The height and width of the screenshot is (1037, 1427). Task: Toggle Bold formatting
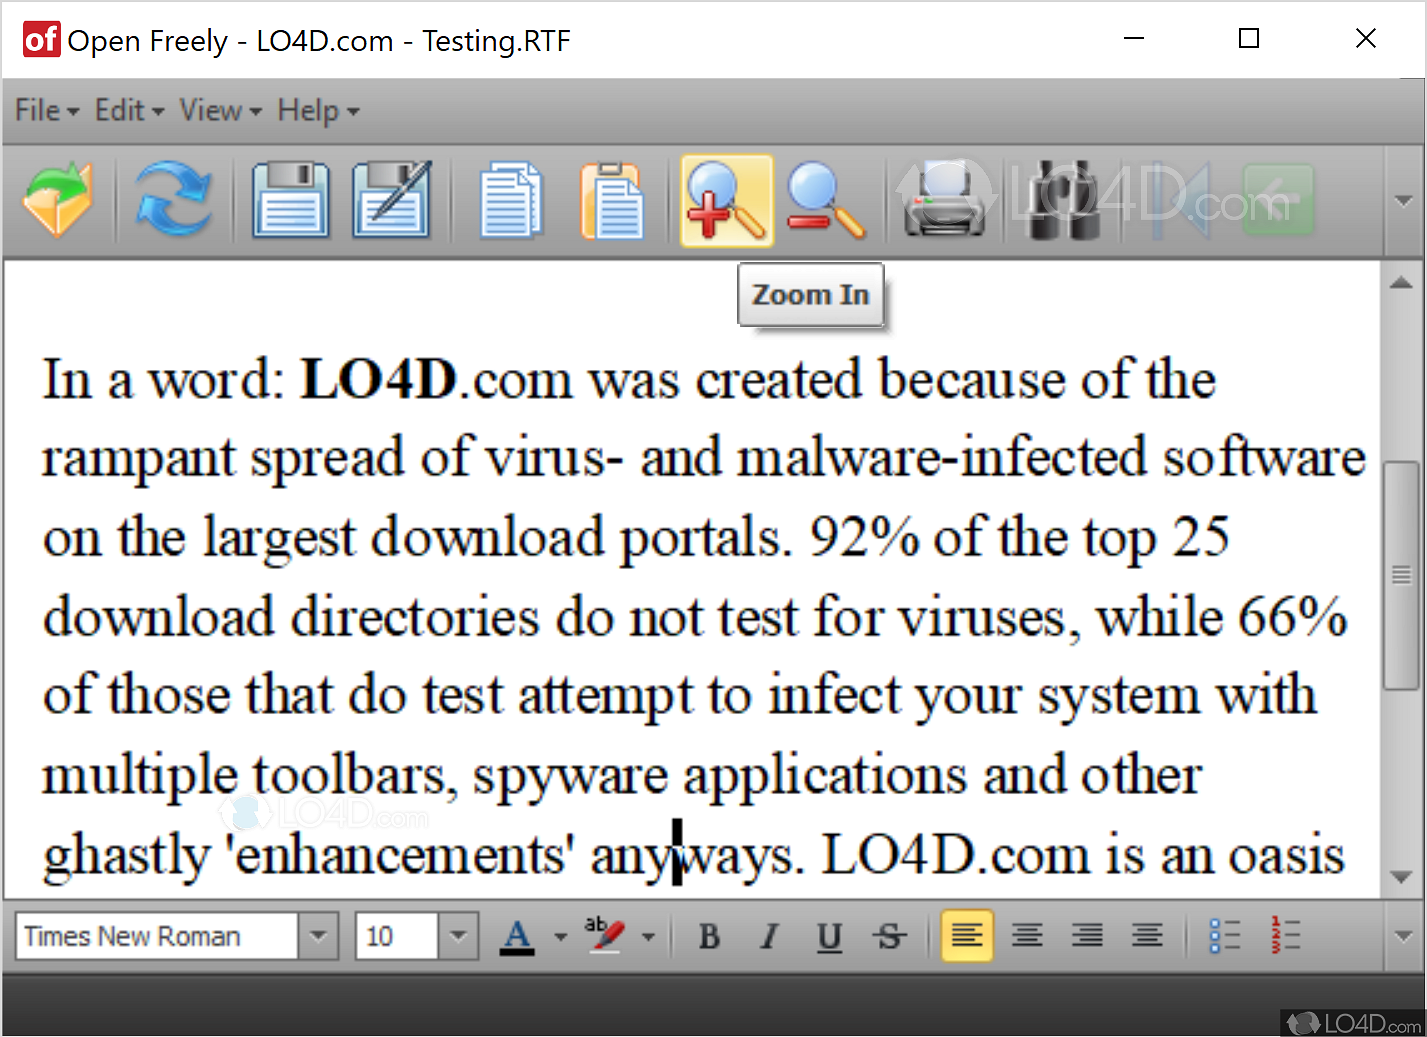click(709, 937)
